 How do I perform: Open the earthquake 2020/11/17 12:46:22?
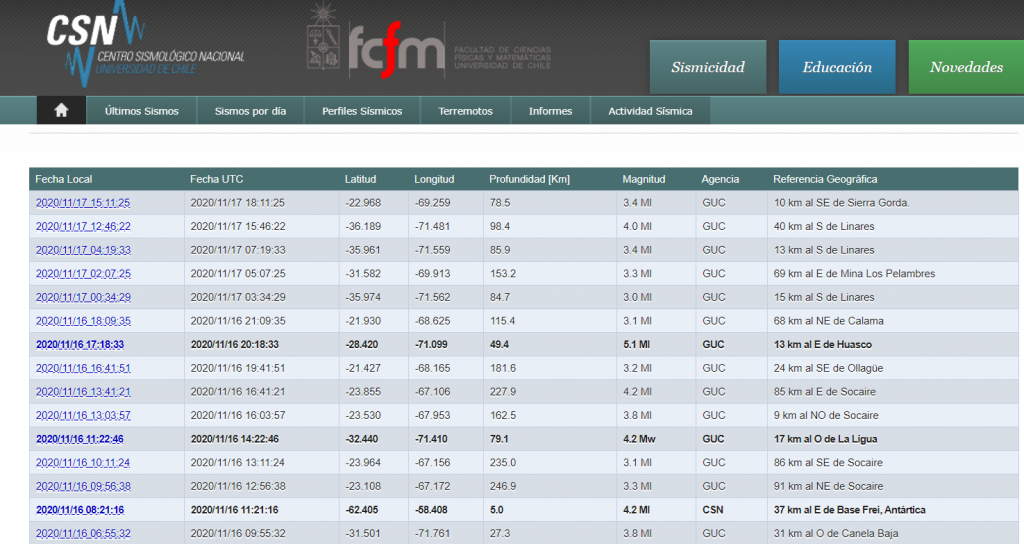(x=83, y=227)
